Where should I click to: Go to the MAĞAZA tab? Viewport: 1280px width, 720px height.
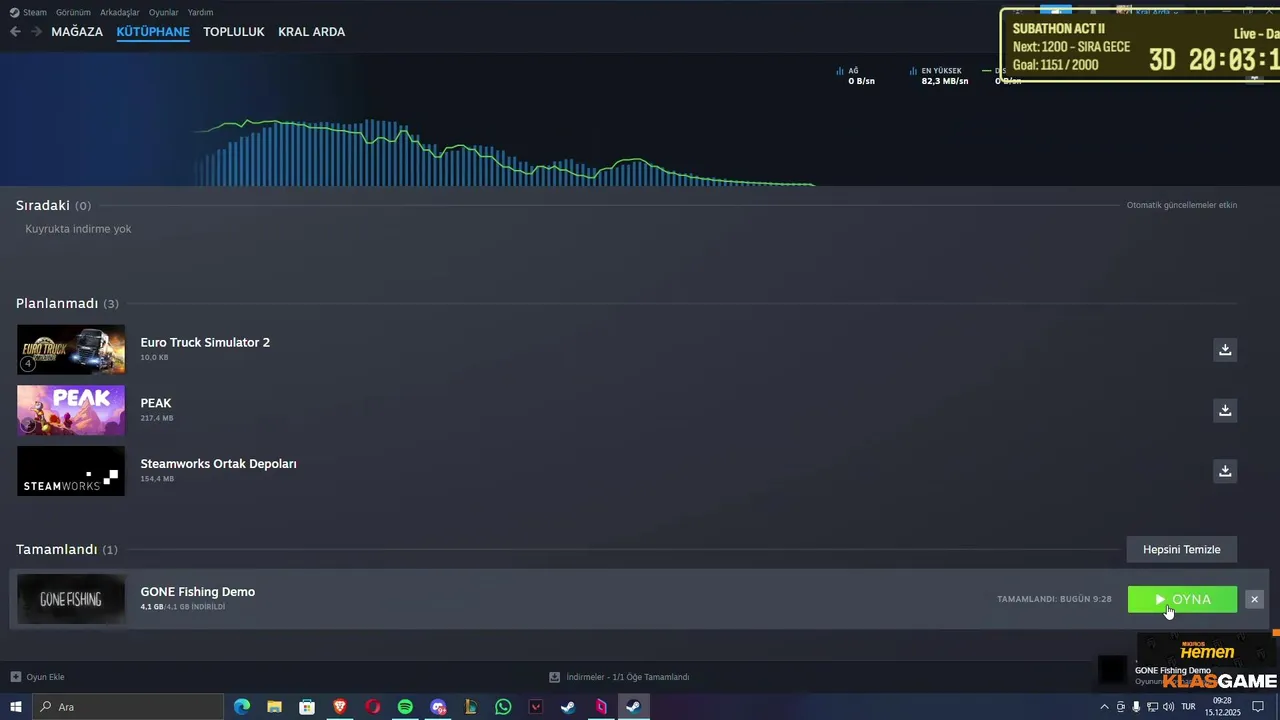coord(77,32)
